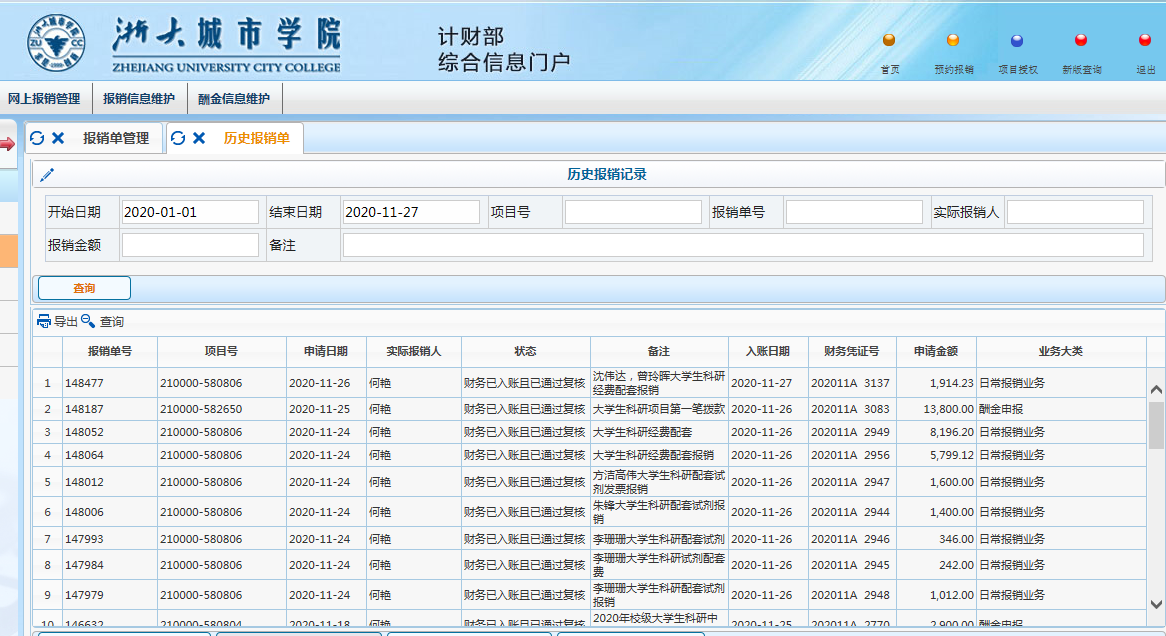Screen dimensions: 1166x636
Task: Open 新版查询 red ball icon
Action: point(1081,40)
